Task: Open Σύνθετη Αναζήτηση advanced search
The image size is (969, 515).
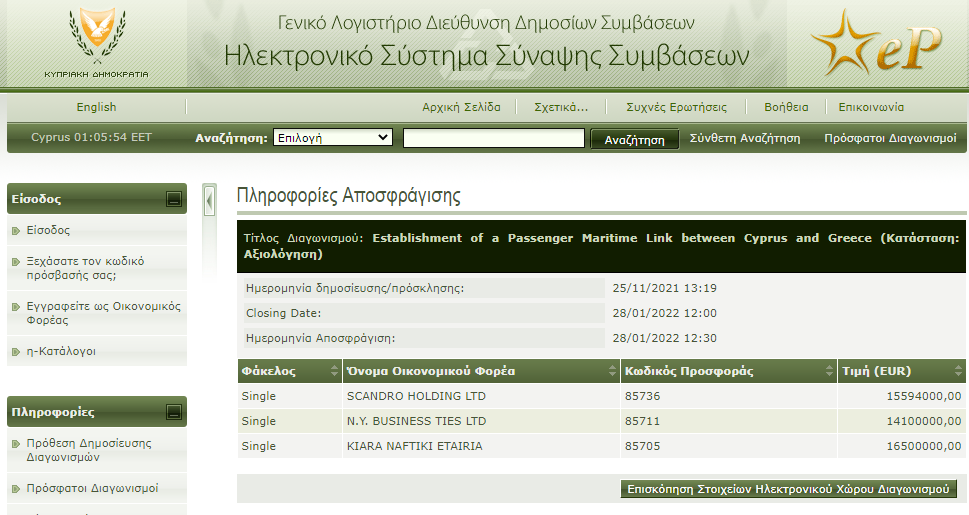Action: tap(745, 138)
